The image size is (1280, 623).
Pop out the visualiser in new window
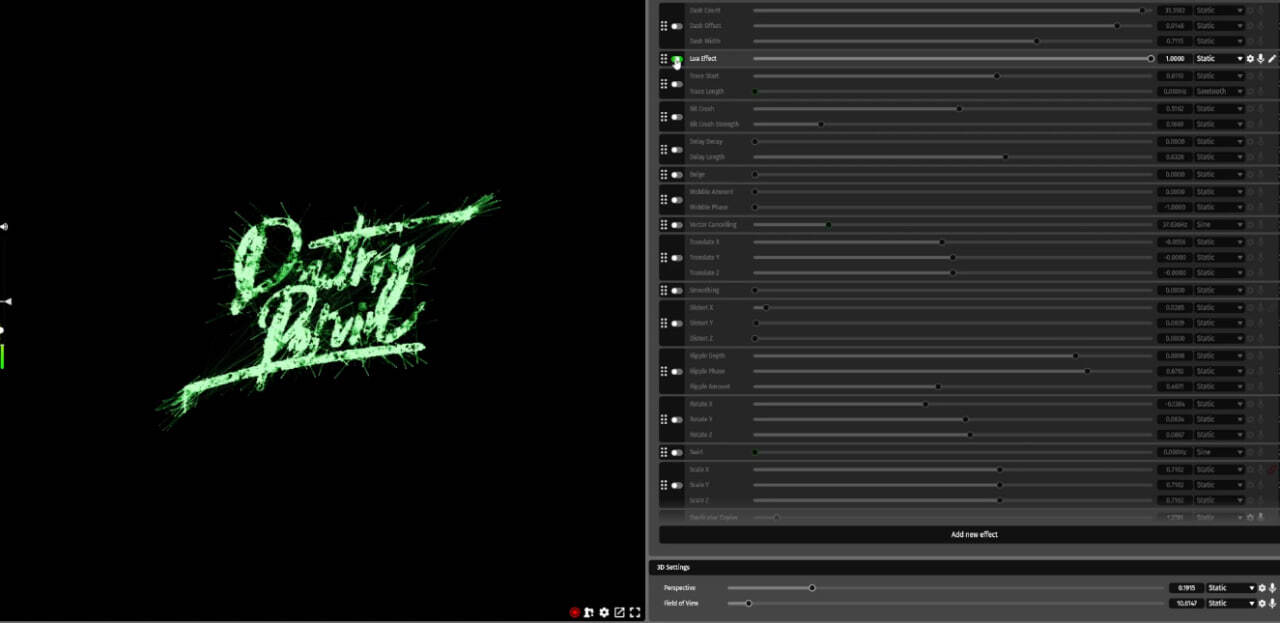619,612
